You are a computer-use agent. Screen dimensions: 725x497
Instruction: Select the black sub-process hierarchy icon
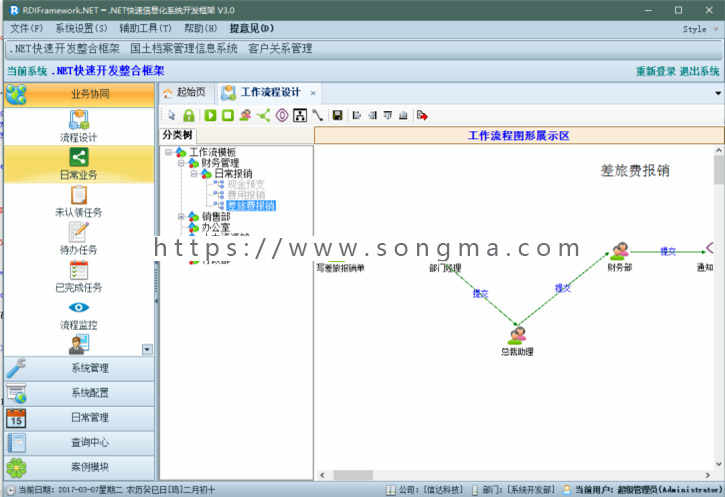coord(300,115)
